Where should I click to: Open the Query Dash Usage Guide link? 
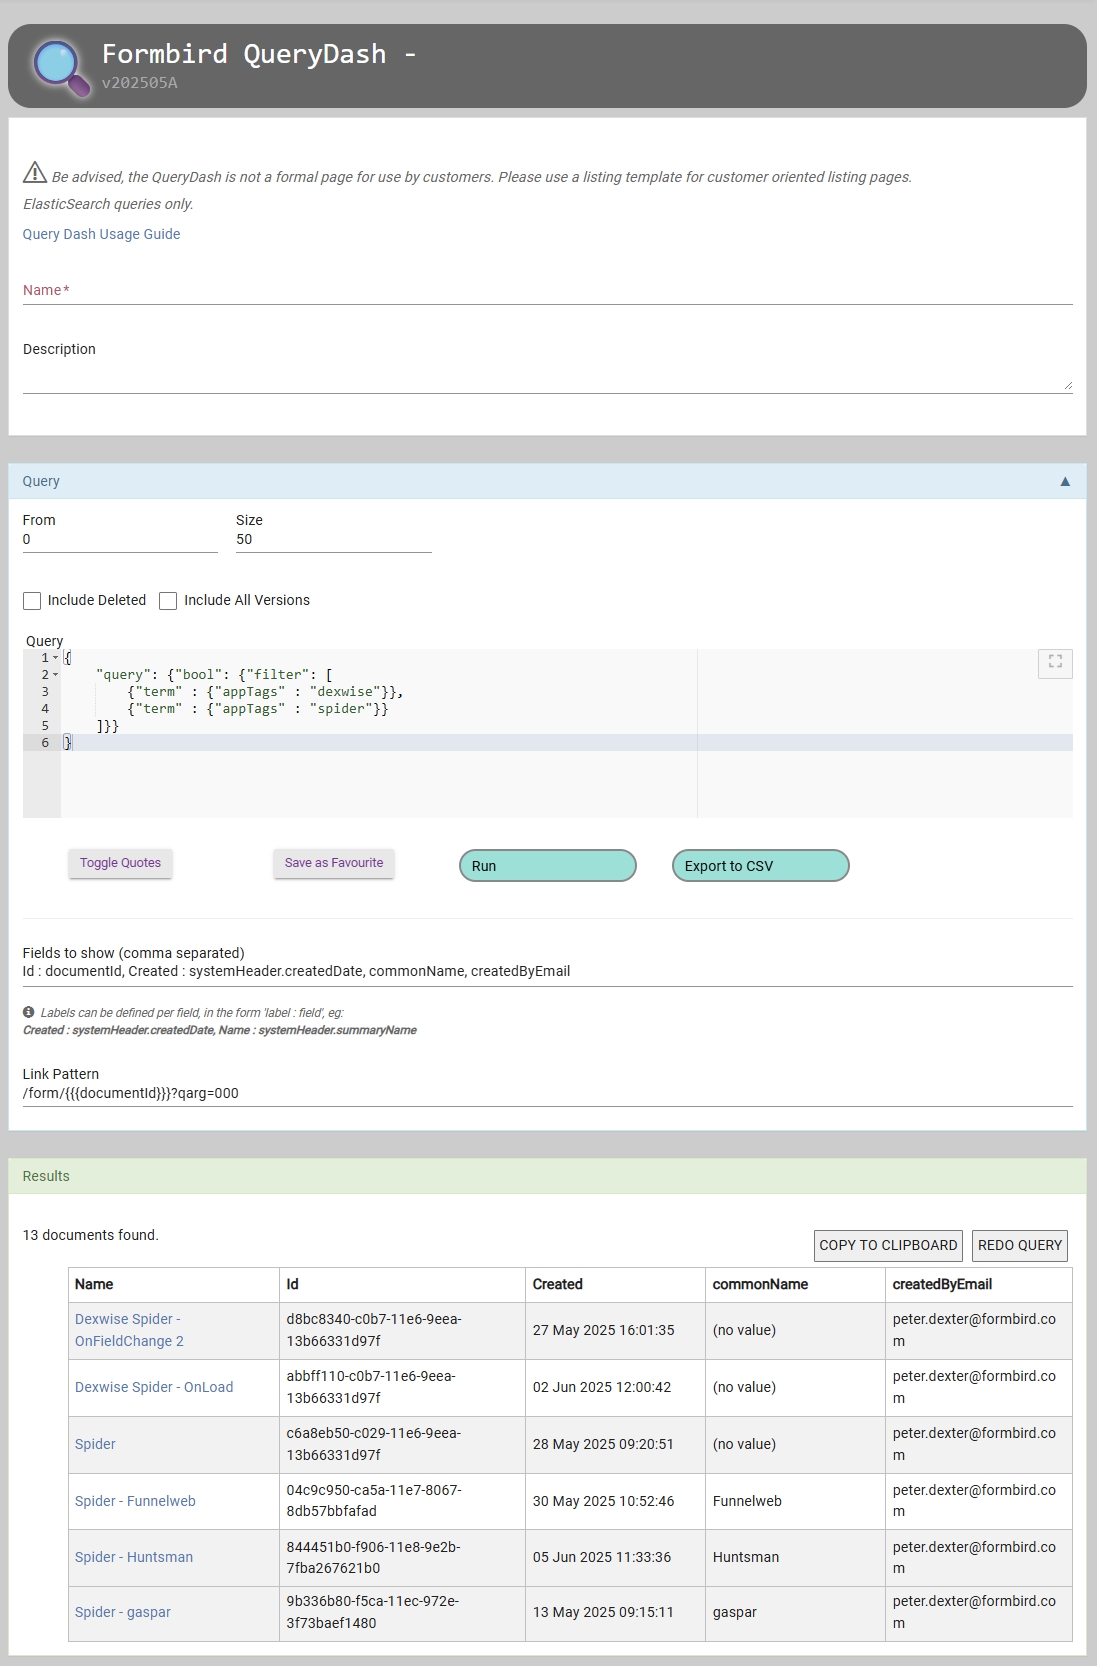(101, 234)
